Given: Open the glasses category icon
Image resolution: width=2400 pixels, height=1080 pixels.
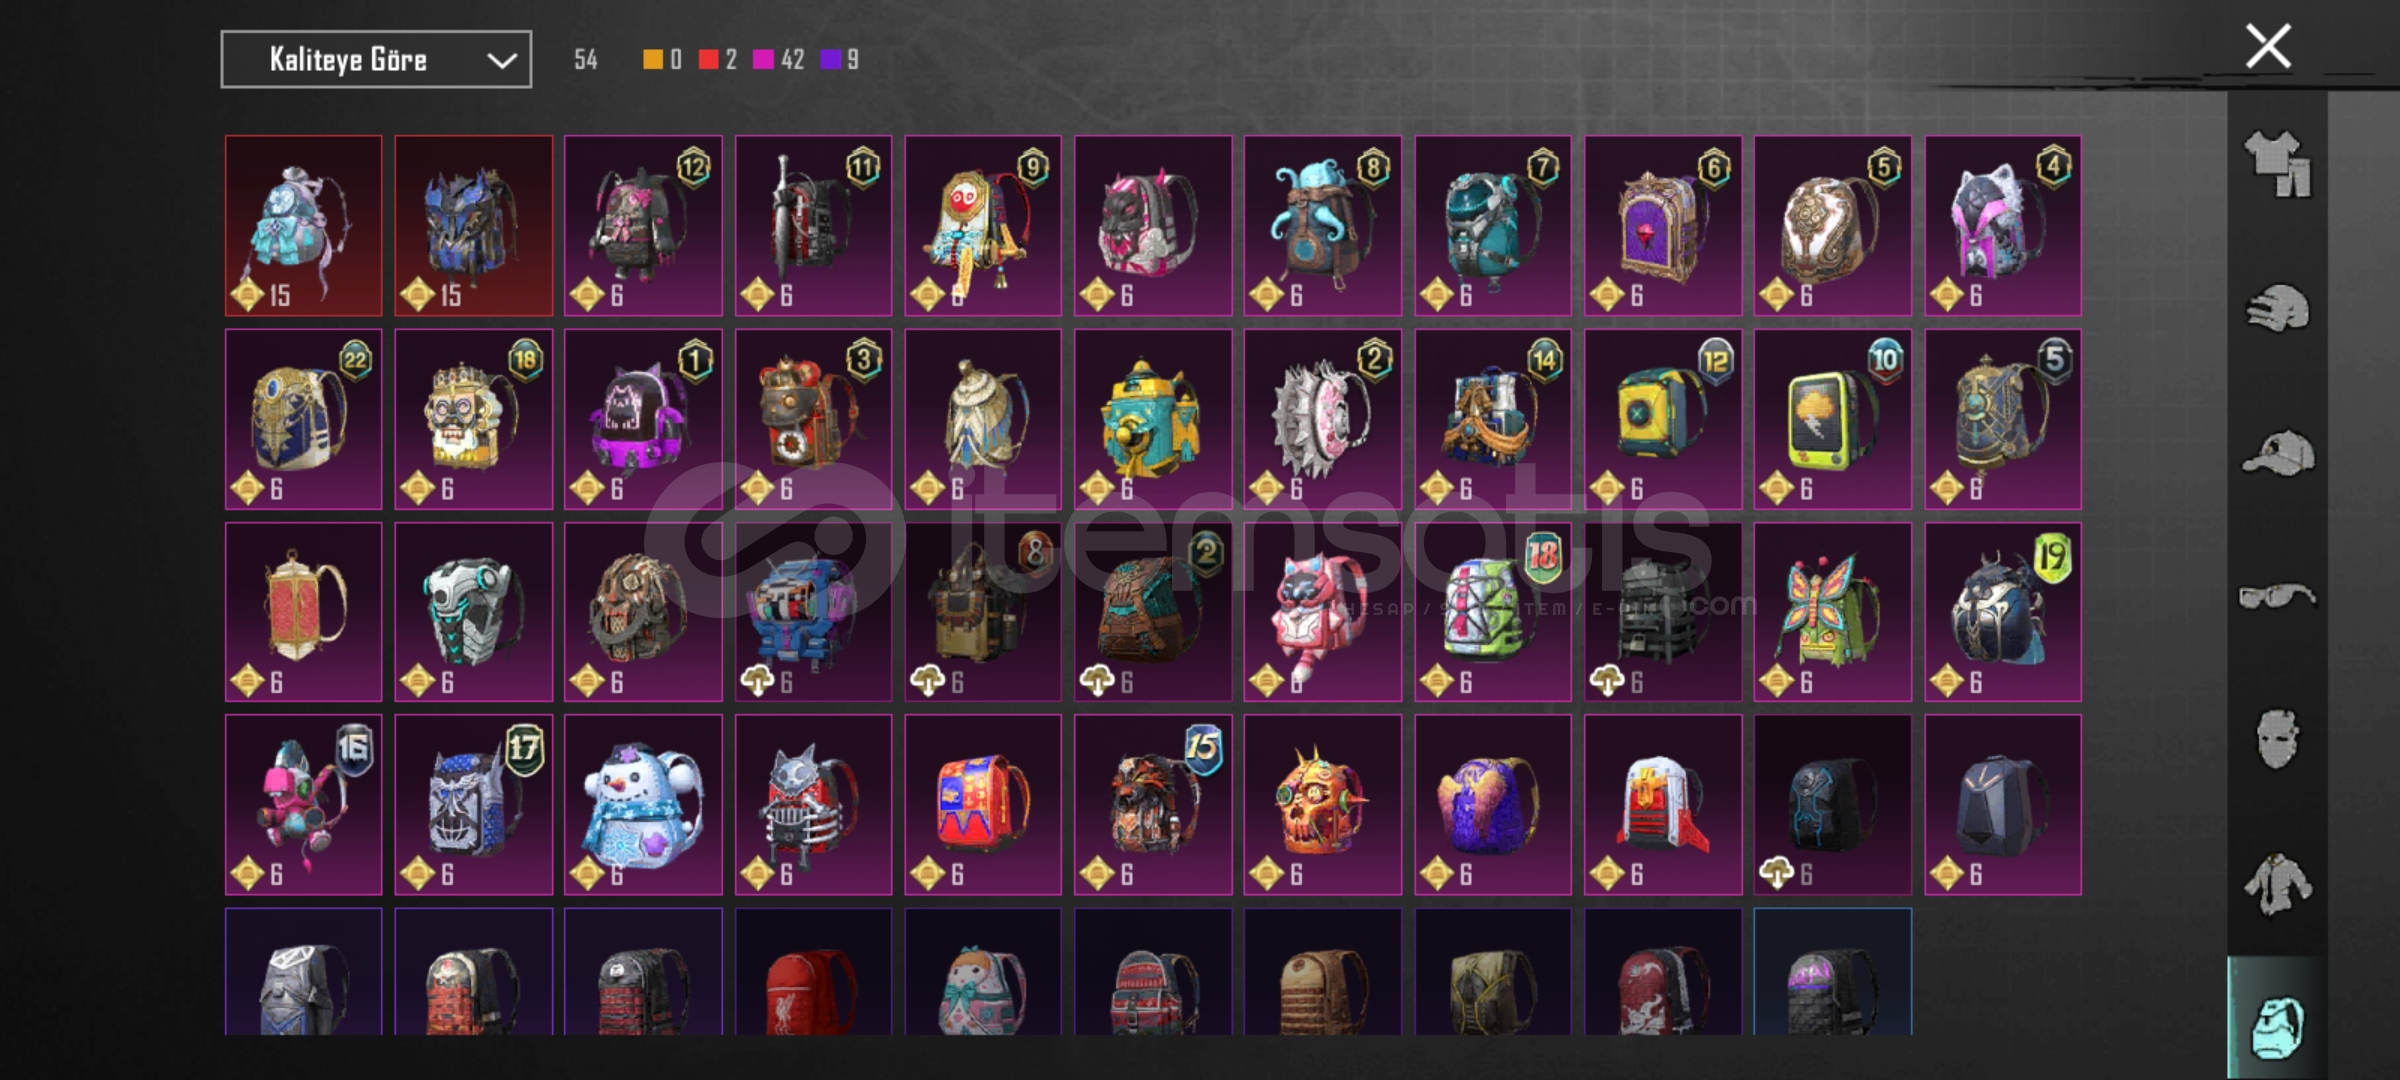Looking at the screenshot, I should pyautogui.click(x=2277, y=597).
